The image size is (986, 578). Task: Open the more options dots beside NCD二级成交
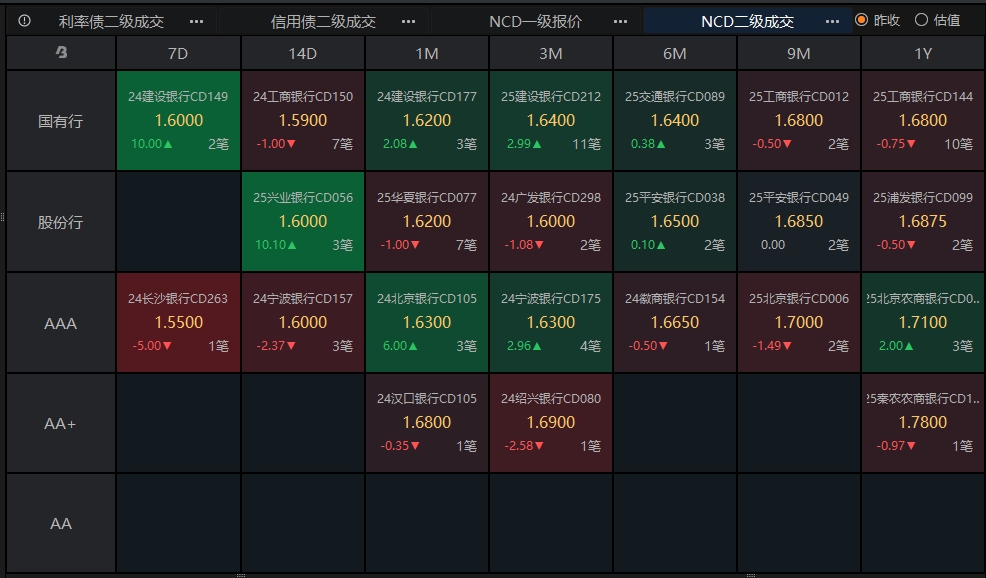tap(832, 21)
